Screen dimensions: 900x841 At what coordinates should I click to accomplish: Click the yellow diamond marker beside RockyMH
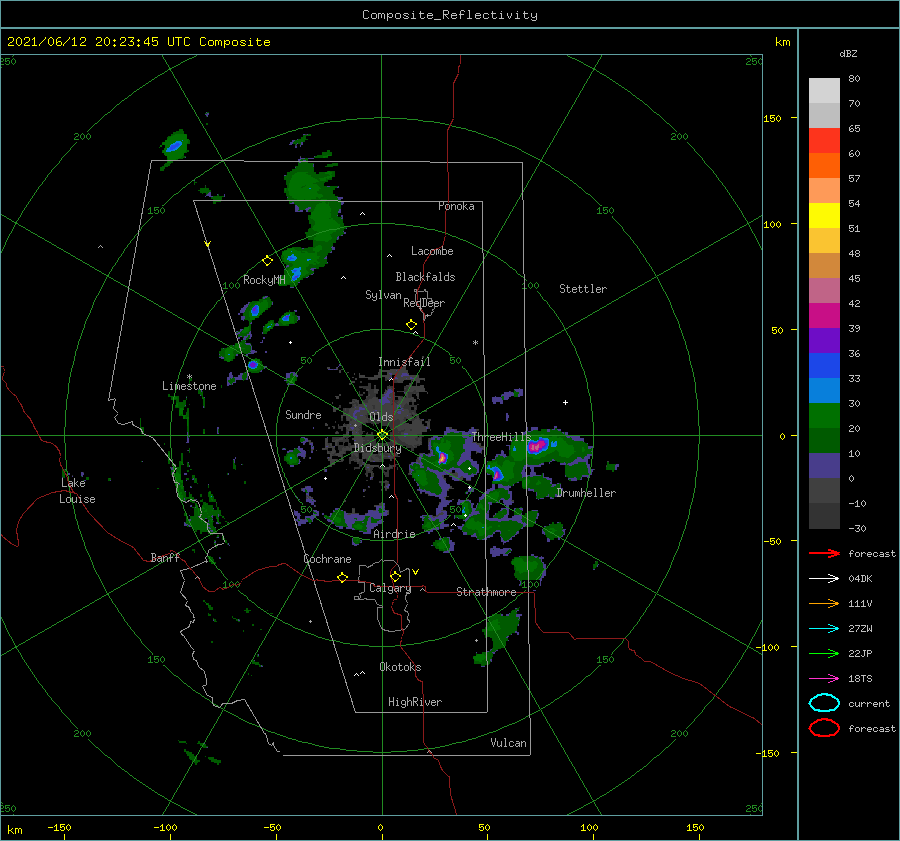click(267, 261)
